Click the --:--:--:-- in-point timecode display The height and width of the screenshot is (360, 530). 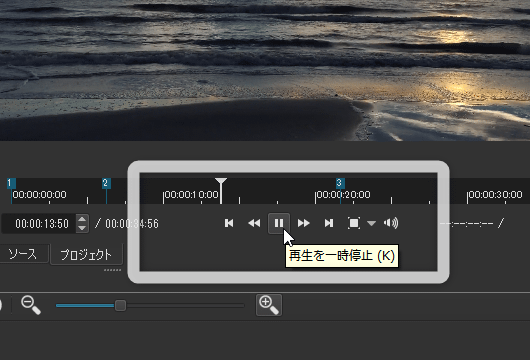click(466, 223)
